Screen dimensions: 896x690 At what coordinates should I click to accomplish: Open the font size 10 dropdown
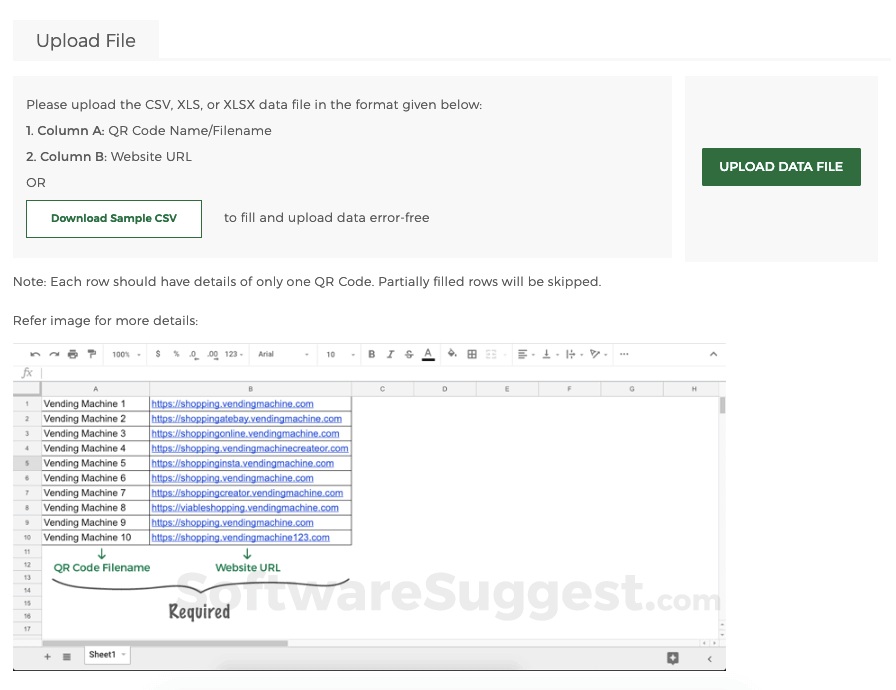340,354
